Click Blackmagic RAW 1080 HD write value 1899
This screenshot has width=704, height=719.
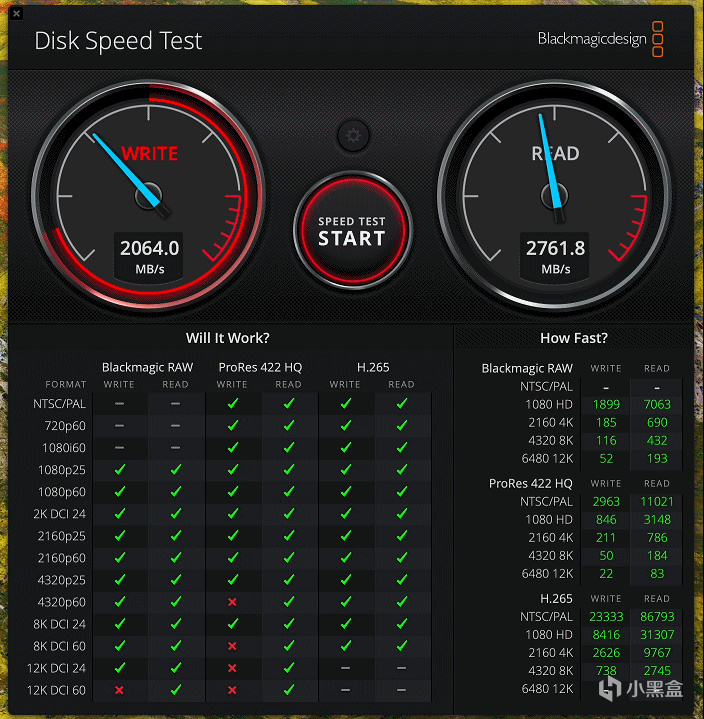click(x=606, y=404)
